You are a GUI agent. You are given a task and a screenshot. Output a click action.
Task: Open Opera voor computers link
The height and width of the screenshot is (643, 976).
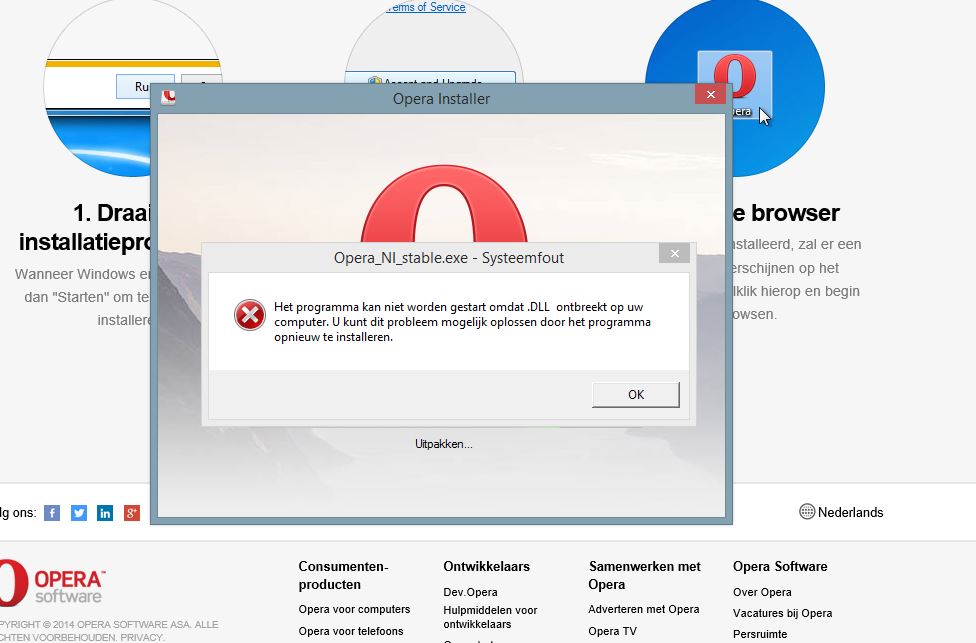pyautogui.click(x=354, y=609)
